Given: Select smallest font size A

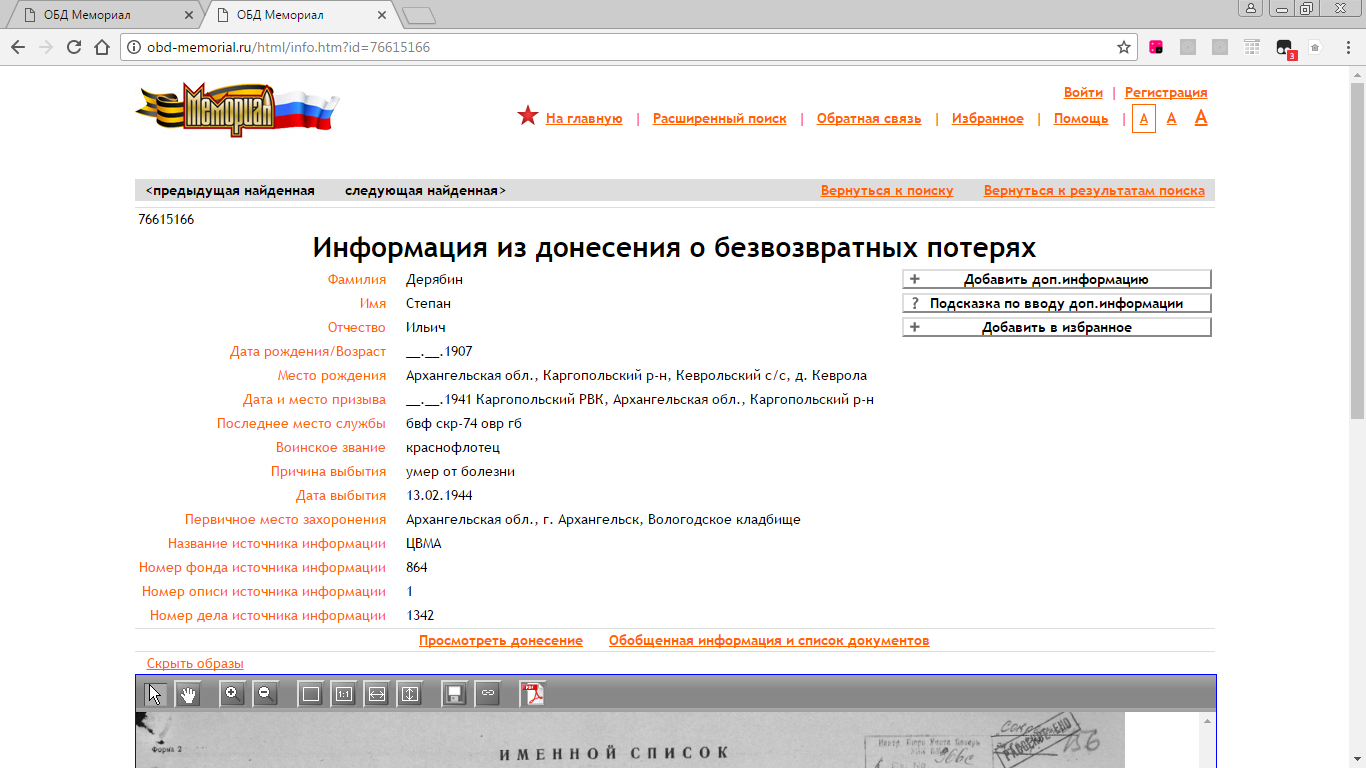Looking at the screenshot, I should [1144, 118].
